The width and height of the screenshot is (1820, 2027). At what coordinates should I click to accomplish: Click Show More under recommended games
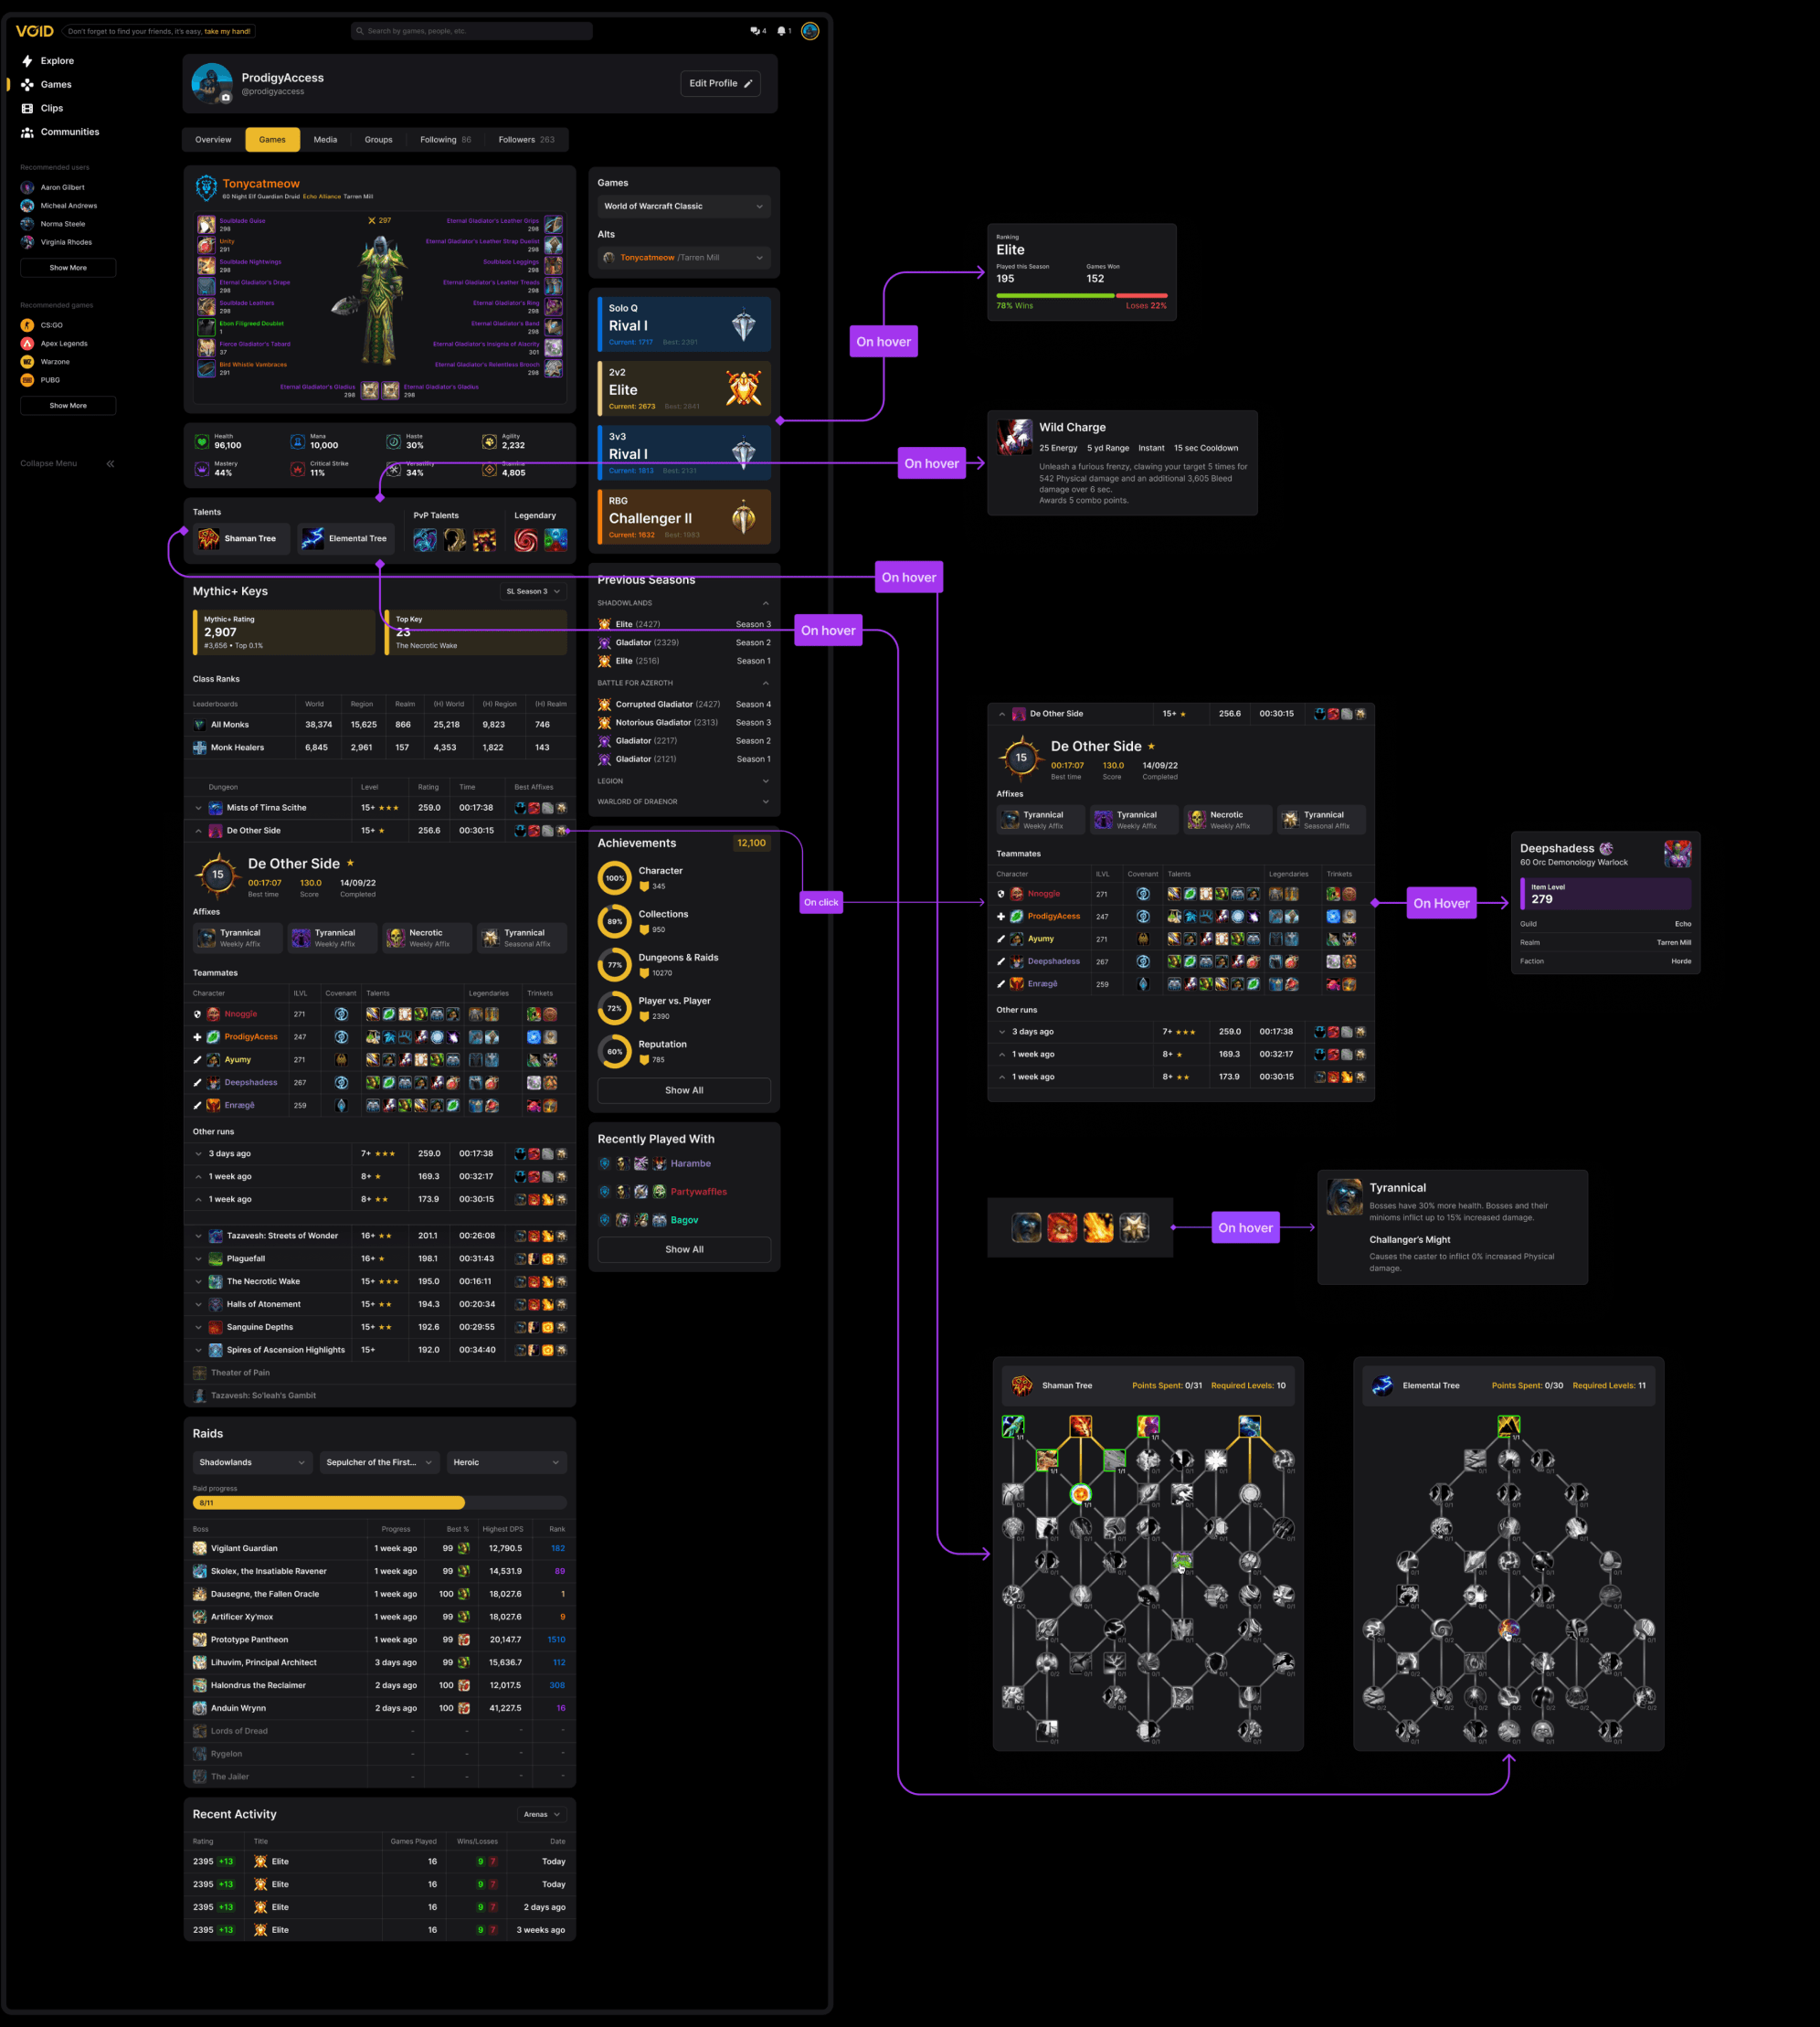[x=68, y=405]
